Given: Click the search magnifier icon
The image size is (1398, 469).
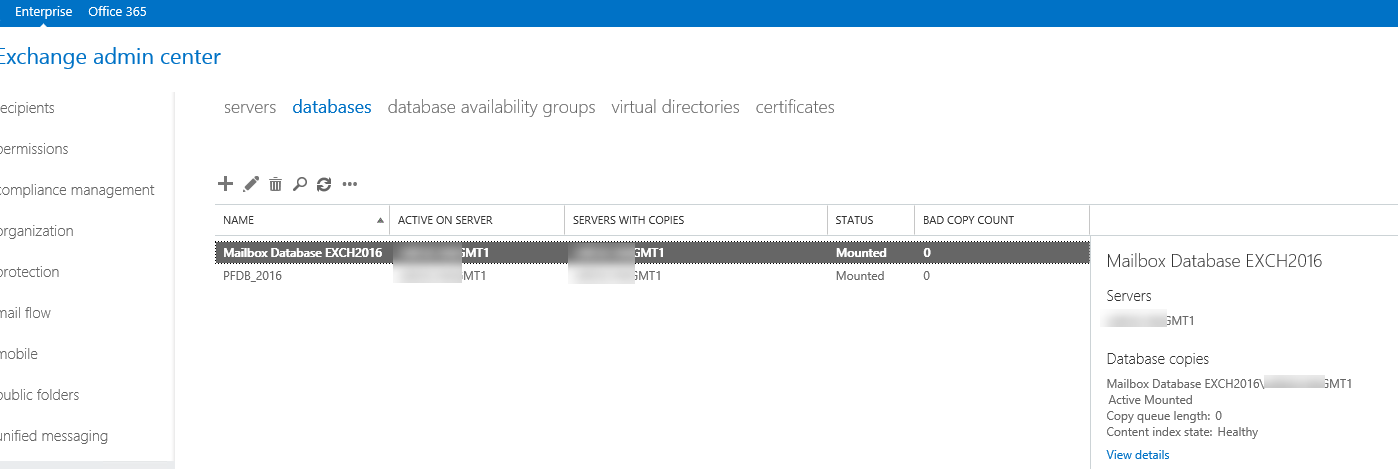Looking at the screenshot, I should (299, 184).
